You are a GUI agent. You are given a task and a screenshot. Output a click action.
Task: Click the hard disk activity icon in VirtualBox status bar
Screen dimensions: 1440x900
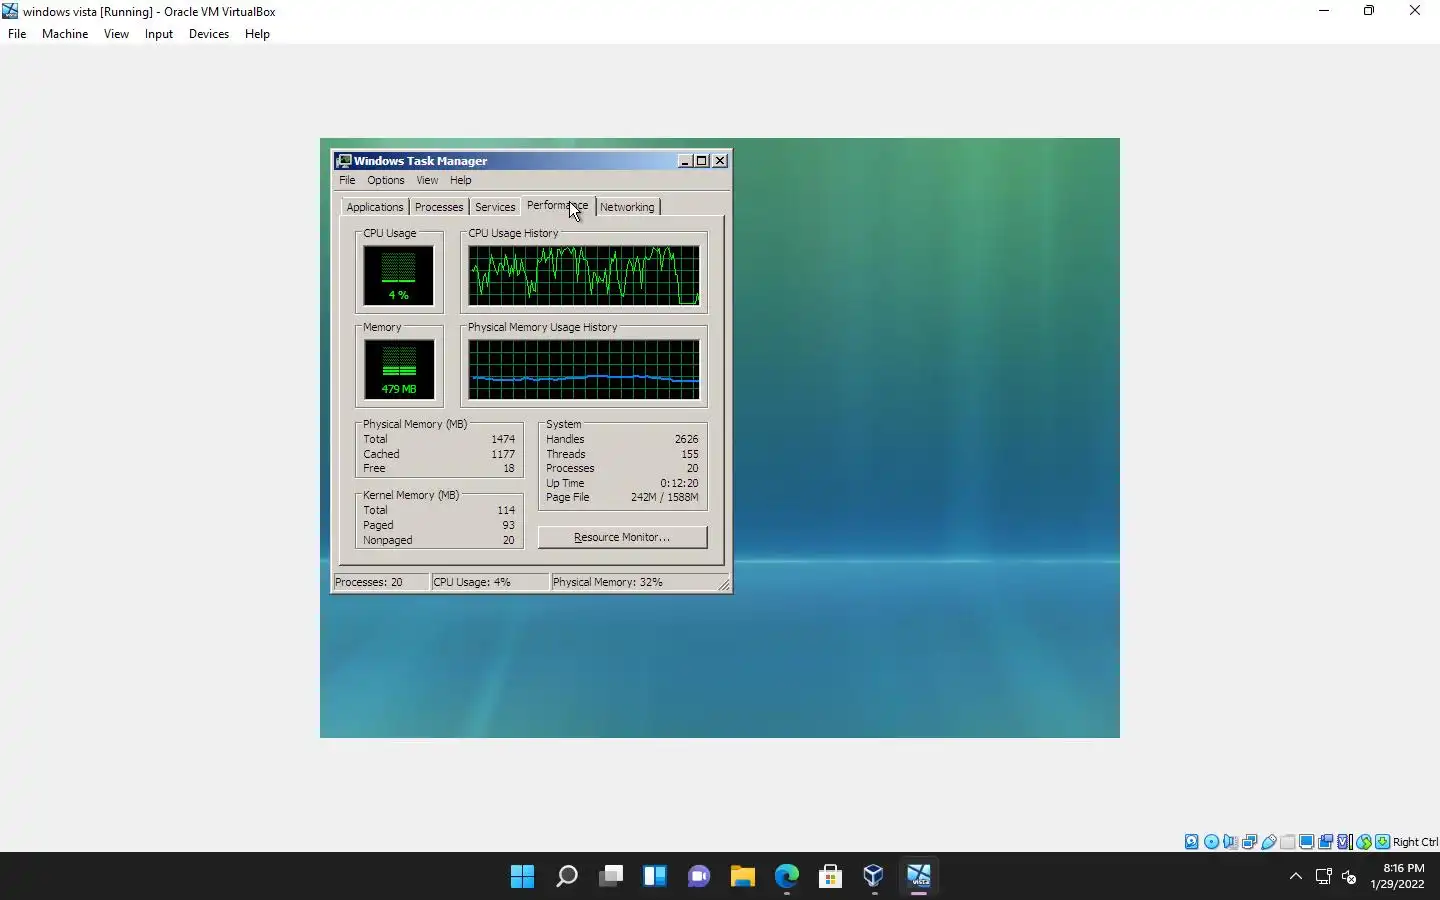pos(1192,842)
